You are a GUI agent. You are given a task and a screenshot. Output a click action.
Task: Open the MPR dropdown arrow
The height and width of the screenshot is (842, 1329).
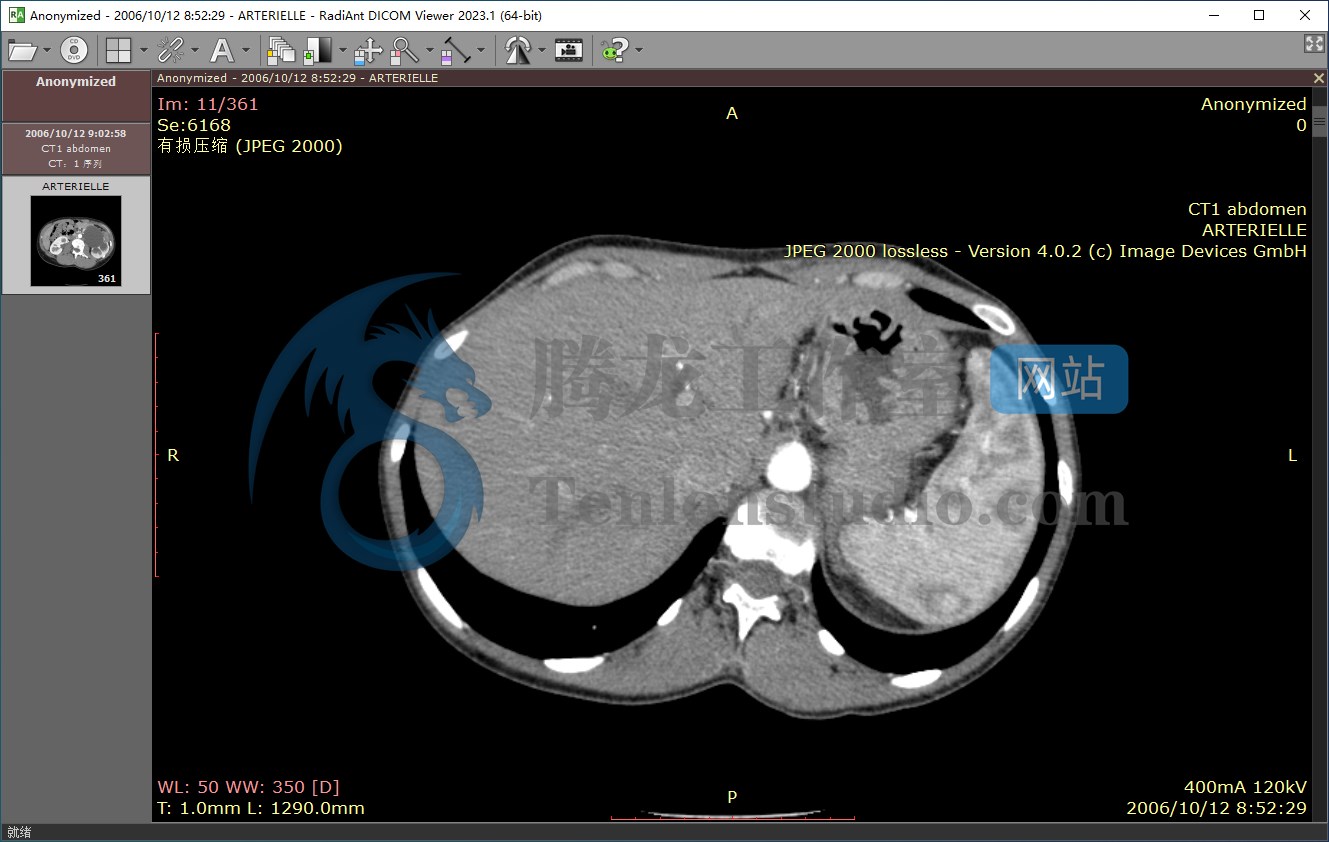coord(542,50)
